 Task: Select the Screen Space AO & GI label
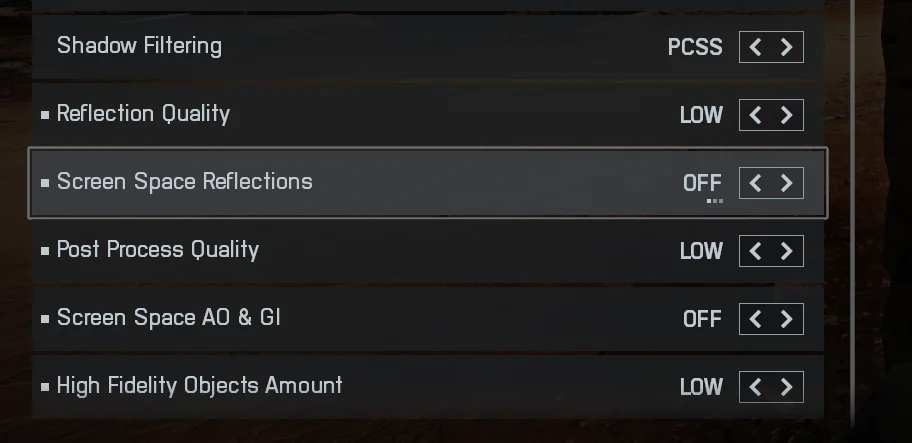(168, 318)
